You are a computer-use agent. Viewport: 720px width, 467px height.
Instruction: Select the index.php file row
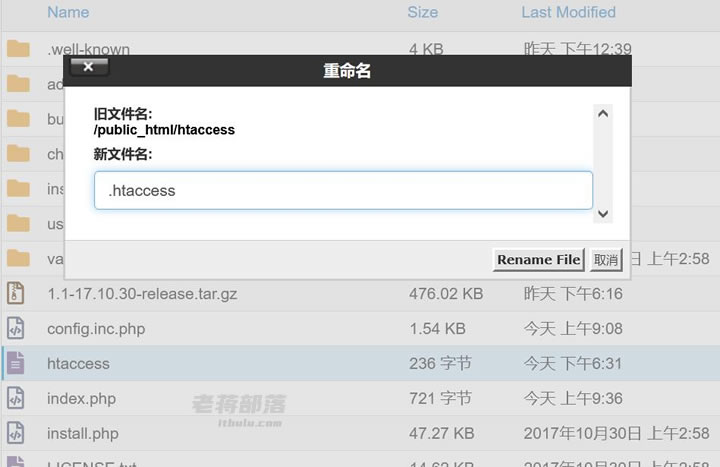(x=360, y=398)
